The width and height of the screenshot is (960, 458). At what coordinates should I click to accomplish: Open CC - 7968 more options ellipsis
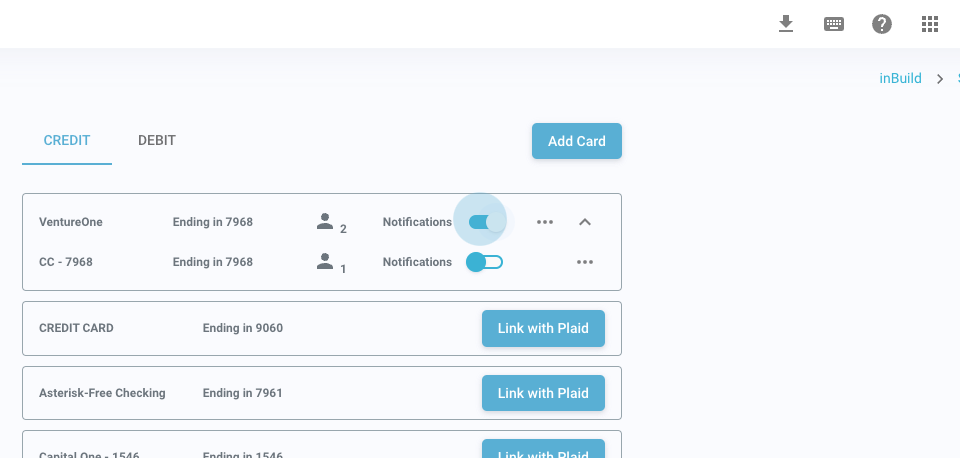(585, 262)
